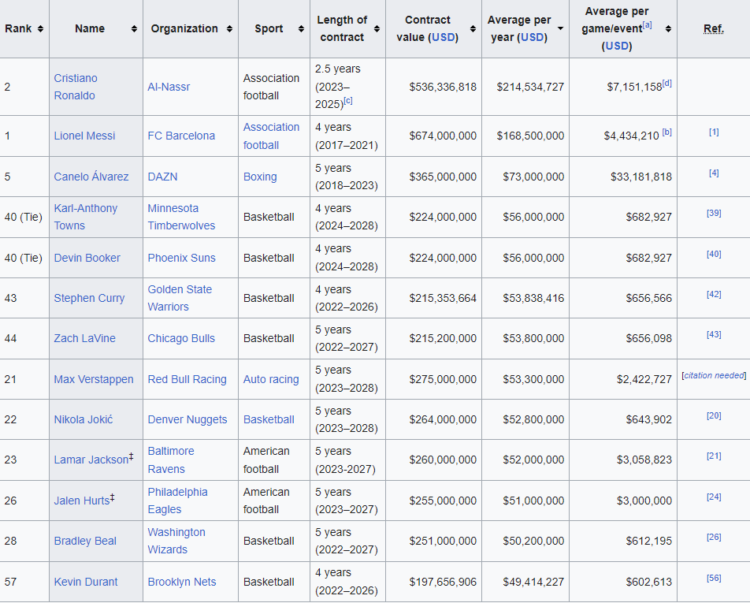This screenshot has height=603, width=750.
Task: Open Al-Nassr organization link
Action: click(169, 87)
